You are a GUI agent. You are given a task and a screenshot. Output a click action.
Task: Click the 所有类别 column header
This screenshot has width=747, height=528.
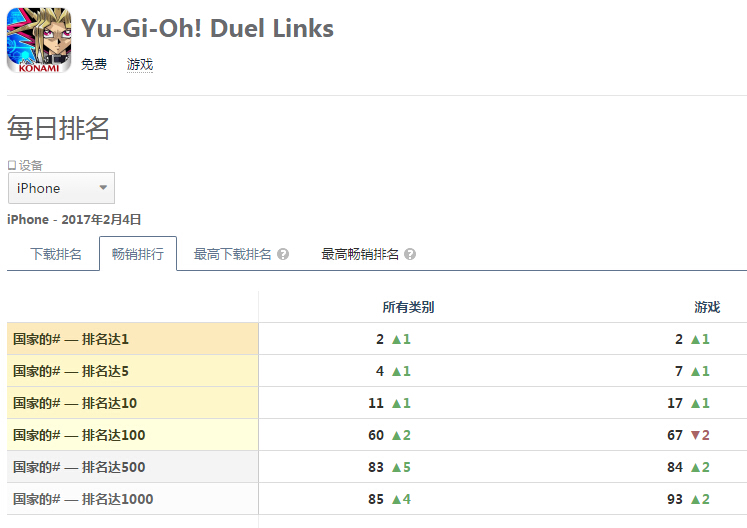click(408, 307)
